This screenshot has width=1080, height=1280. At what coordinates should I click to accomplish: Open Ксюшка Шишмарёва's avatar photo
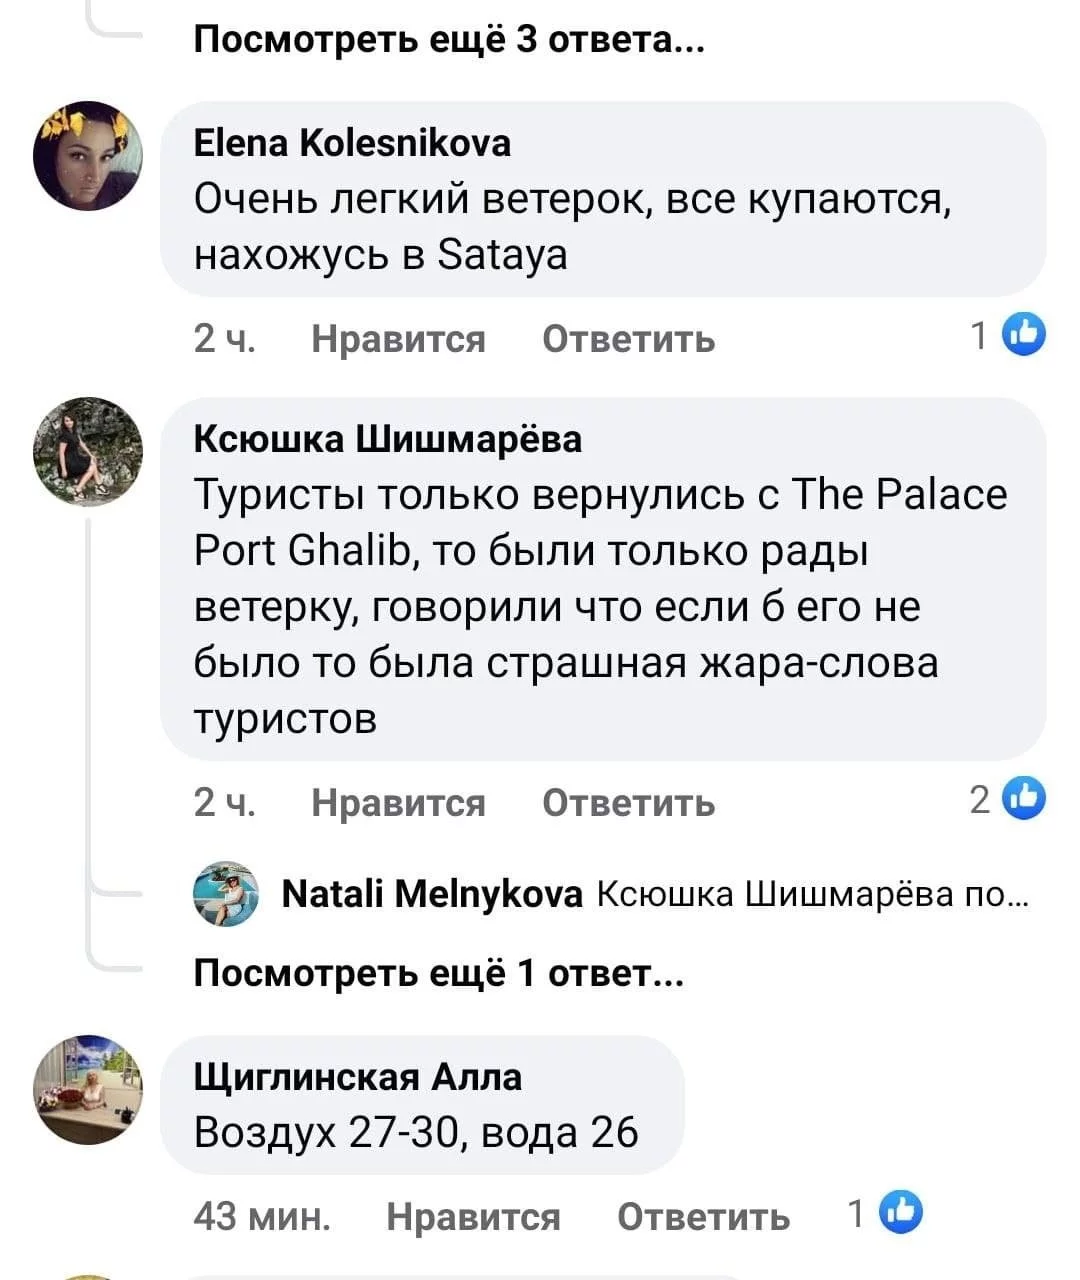click(x=88, y=452)
